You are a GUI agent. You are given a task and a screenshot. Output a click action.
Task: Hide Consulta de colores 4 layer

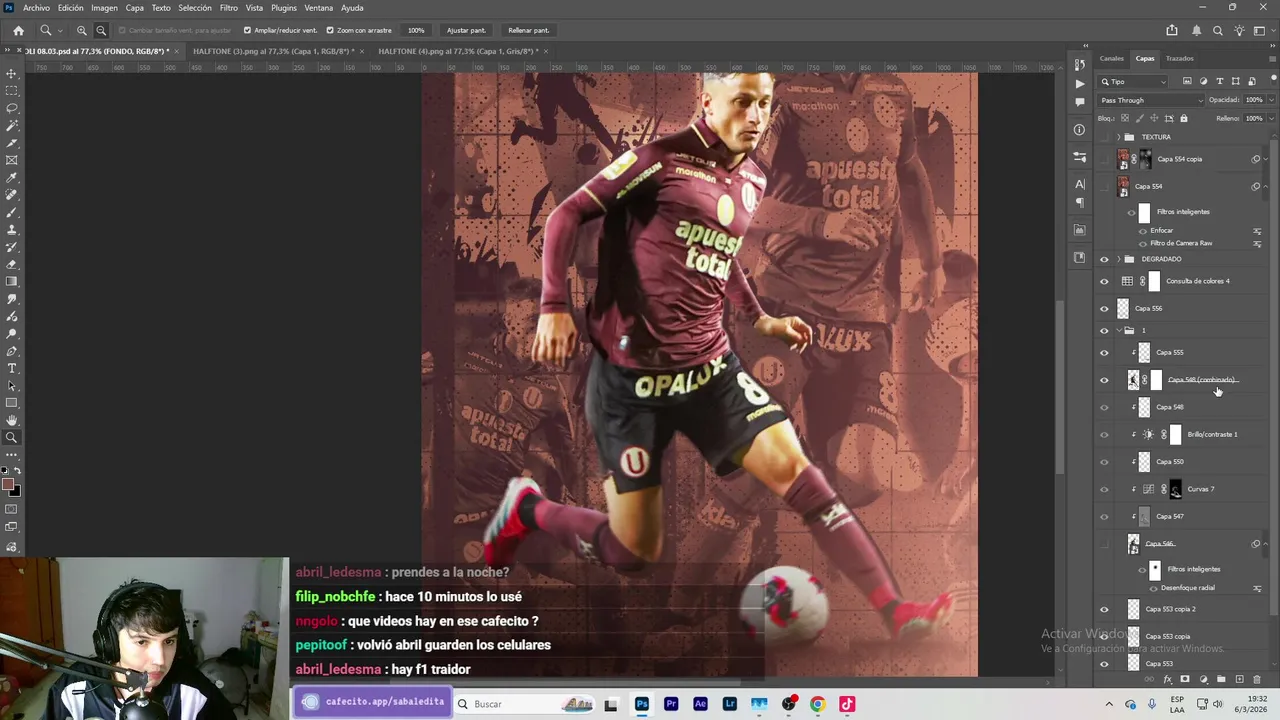pos(1104,281)
